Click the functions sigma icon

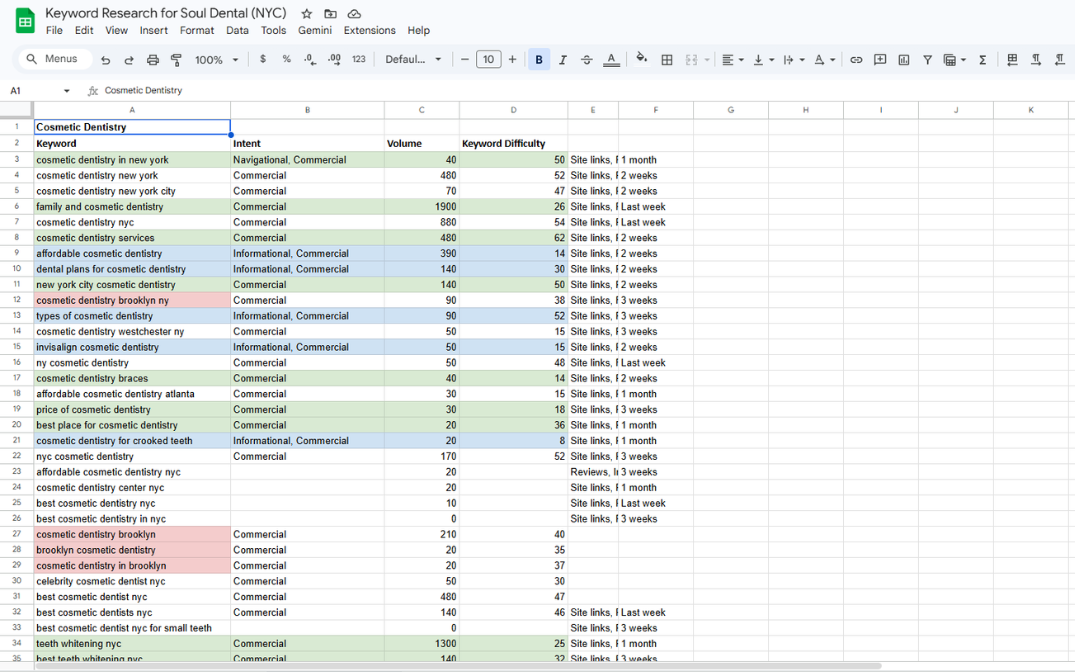[x=982, y=60]
